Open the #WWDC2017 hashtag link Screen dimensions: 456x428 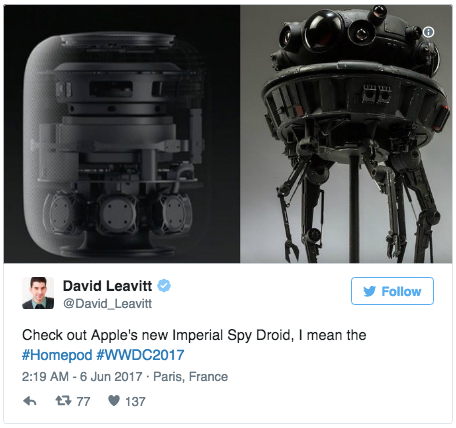point(140,355)
